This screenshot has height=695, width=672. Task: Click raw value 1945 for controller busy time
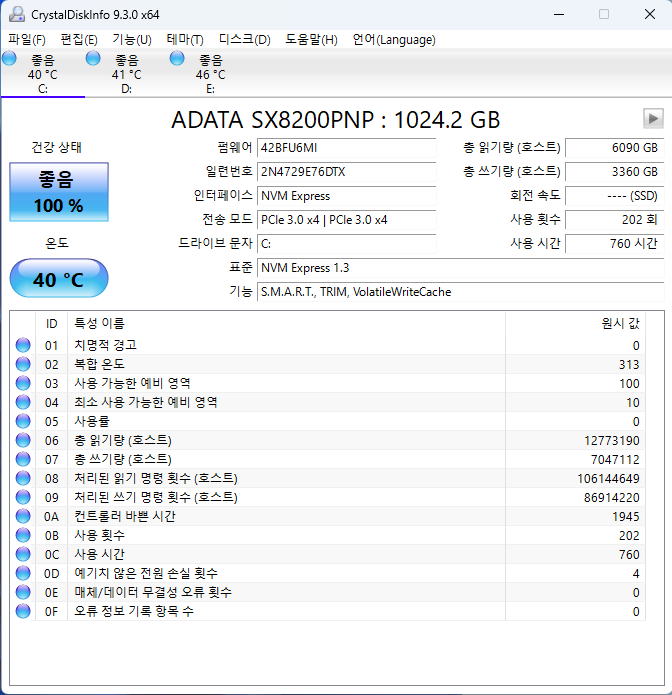click(626, 517)
